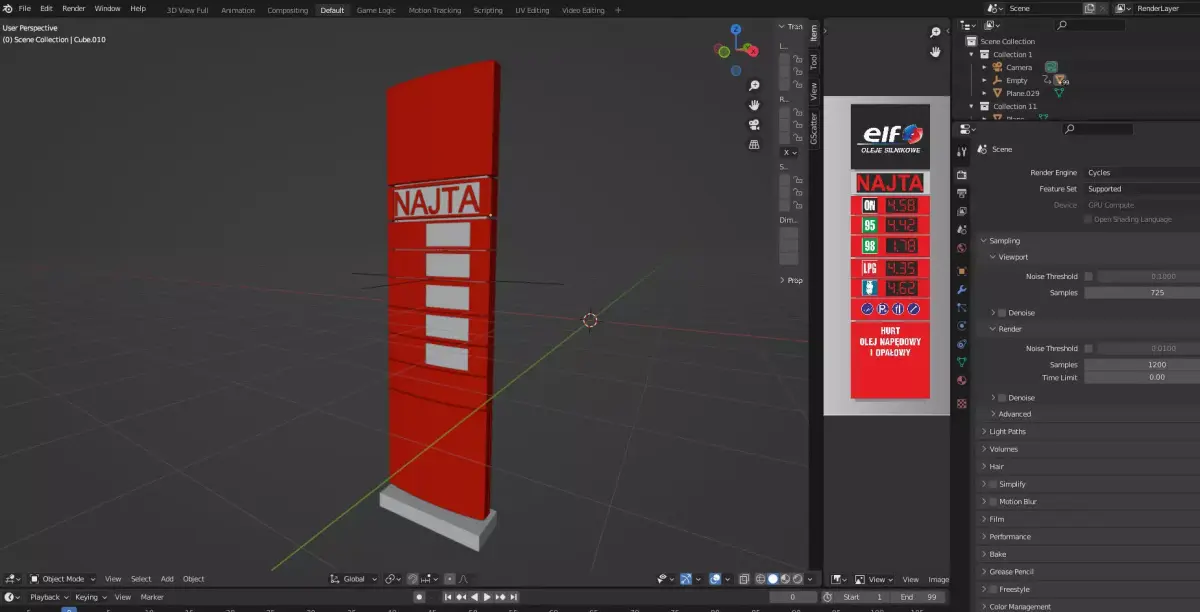Click the Time Limit field showing 0.00
Viewport: 1200px width, 612px height.
[x=1142, y=377]
